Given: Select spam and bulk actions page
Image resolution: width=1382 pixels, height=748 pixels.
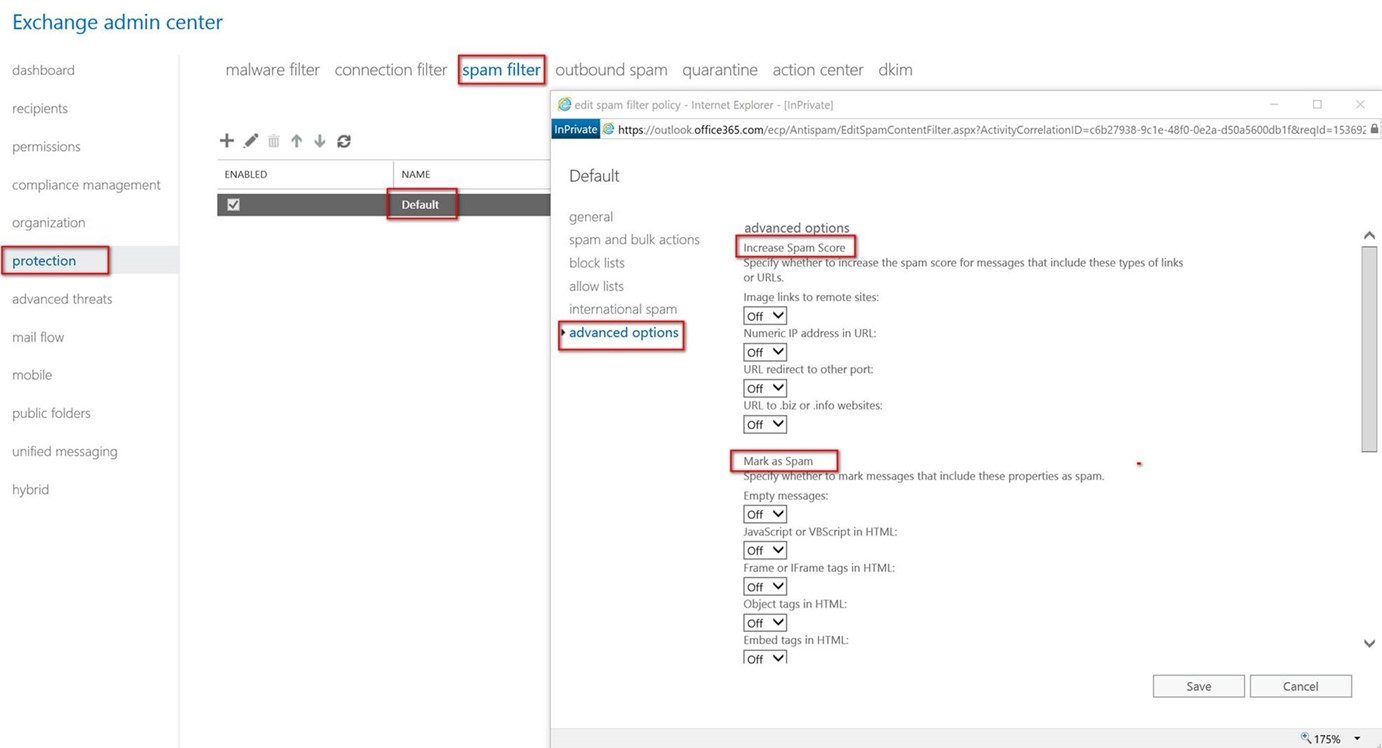Looking at the screenshot, I should [634, 240].
